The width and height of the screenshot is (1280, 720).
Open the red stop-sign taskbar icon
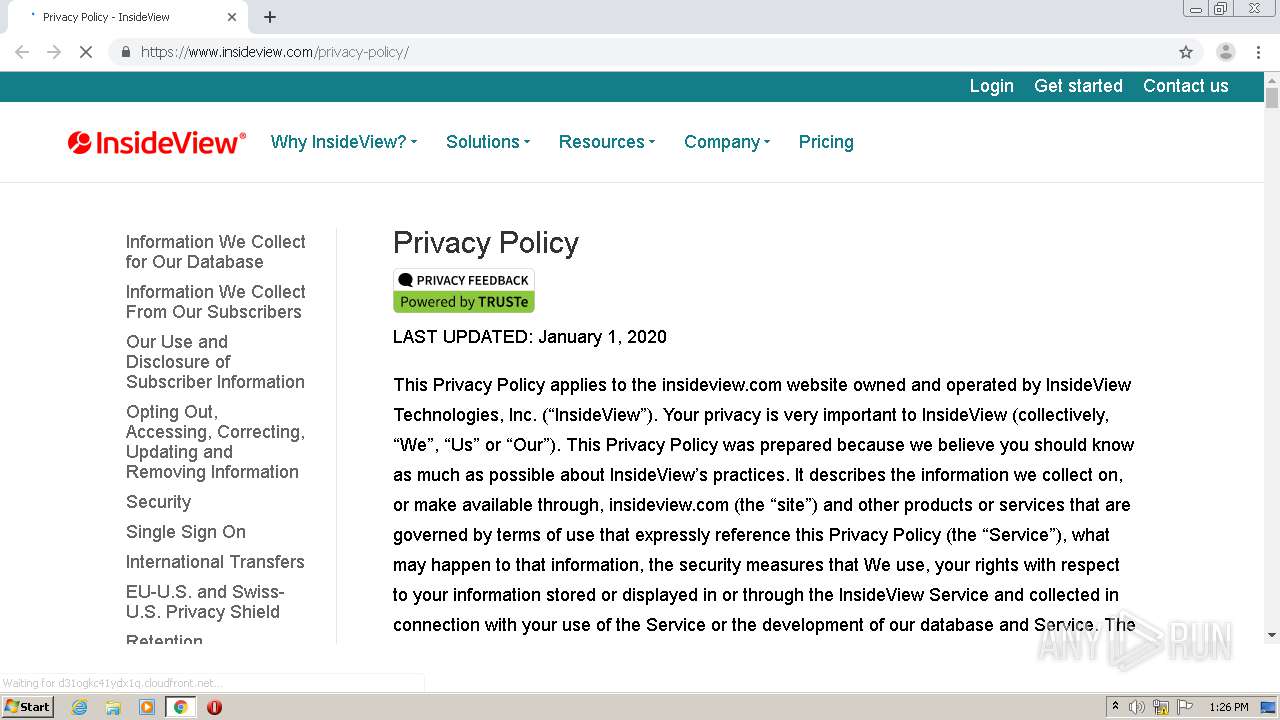click(x=214, y=707)
